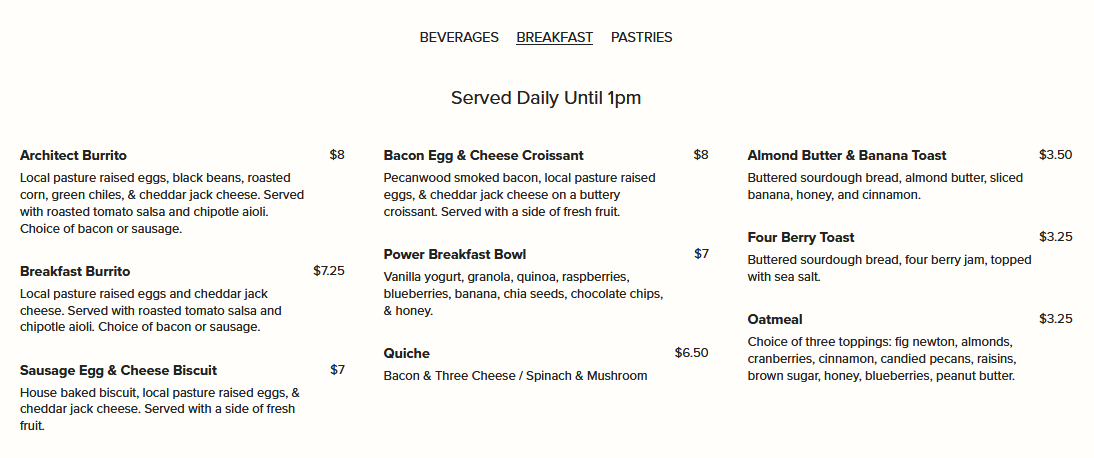Click the Quiche item title

point(406,354)
